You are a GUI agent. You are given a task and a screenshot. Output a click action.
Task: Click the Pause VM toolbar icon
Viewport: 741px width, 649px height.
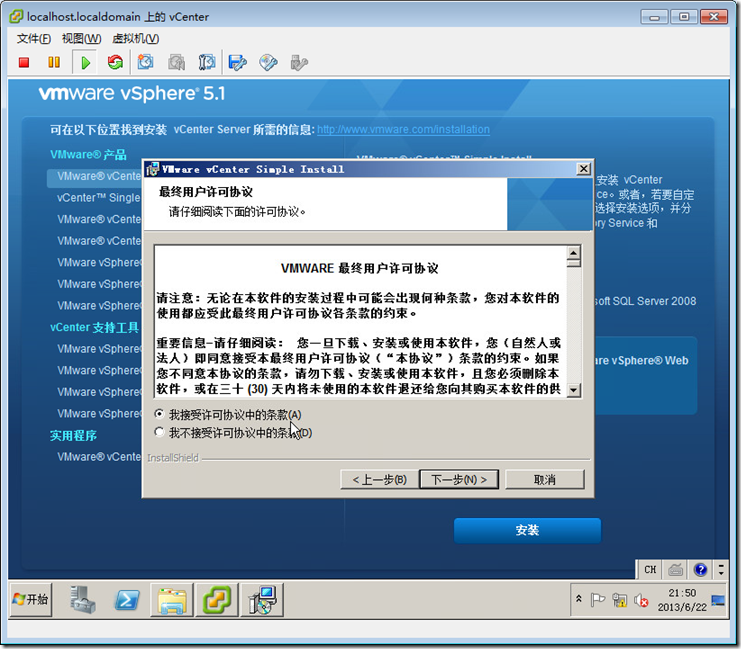54,62
